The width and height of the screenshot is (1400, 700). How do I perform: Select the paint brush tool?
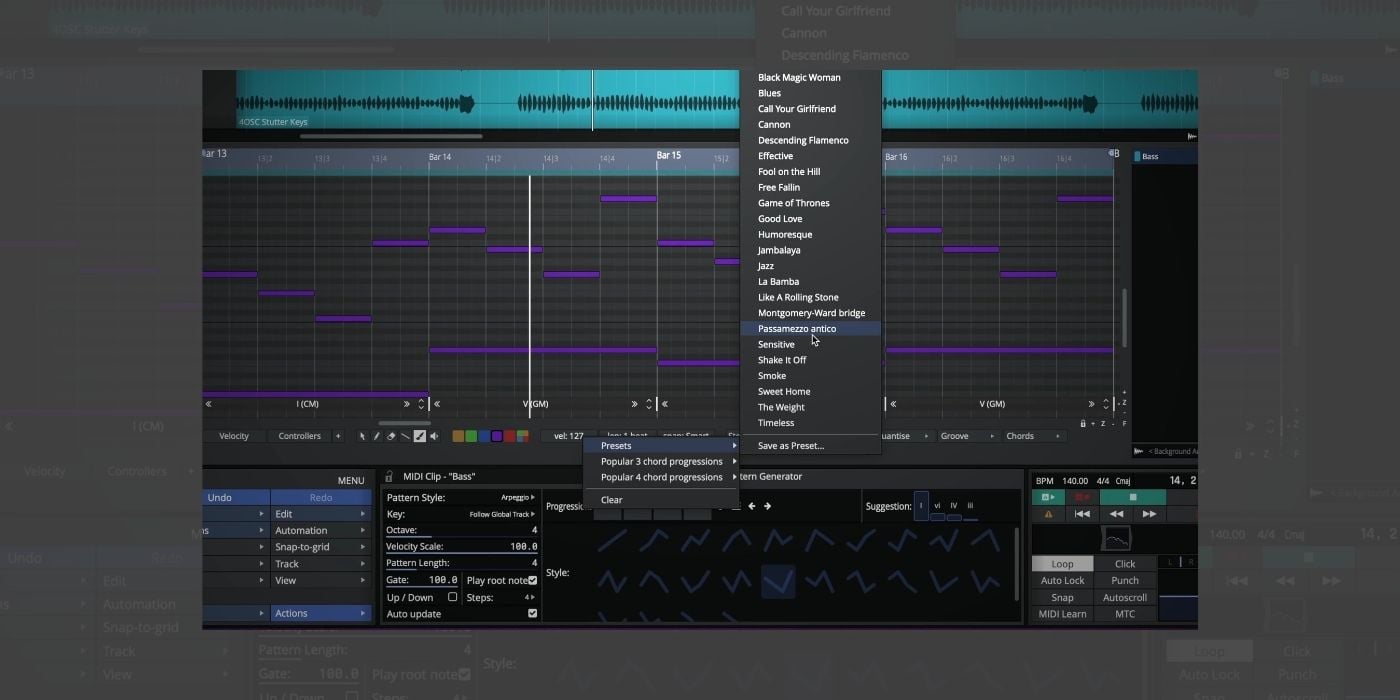[x=419, y=436]
